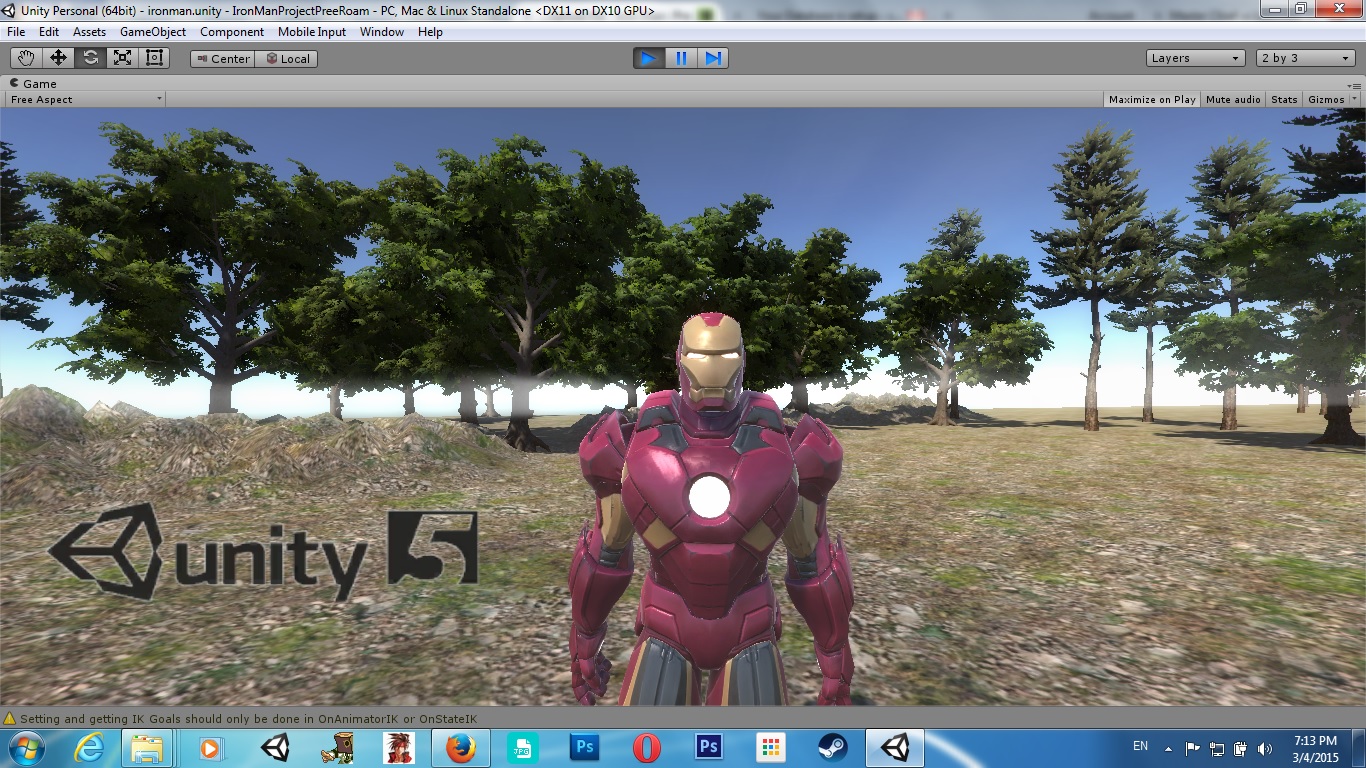Image resolution: width=1366 pixels, height=768 pixels.
Task: Open the green JPG app taskbar icon
Action: tap(522, 747)
